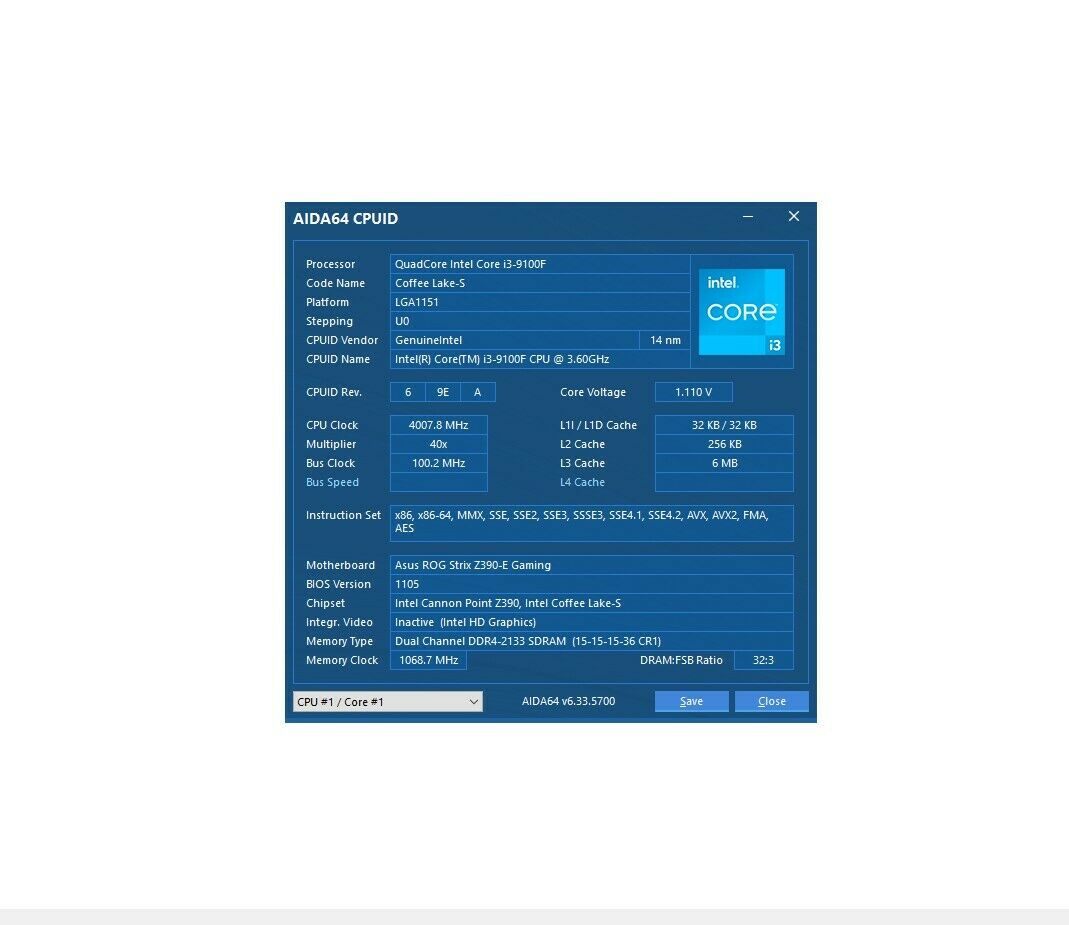Click the empty L4 Cache value field

724,482
